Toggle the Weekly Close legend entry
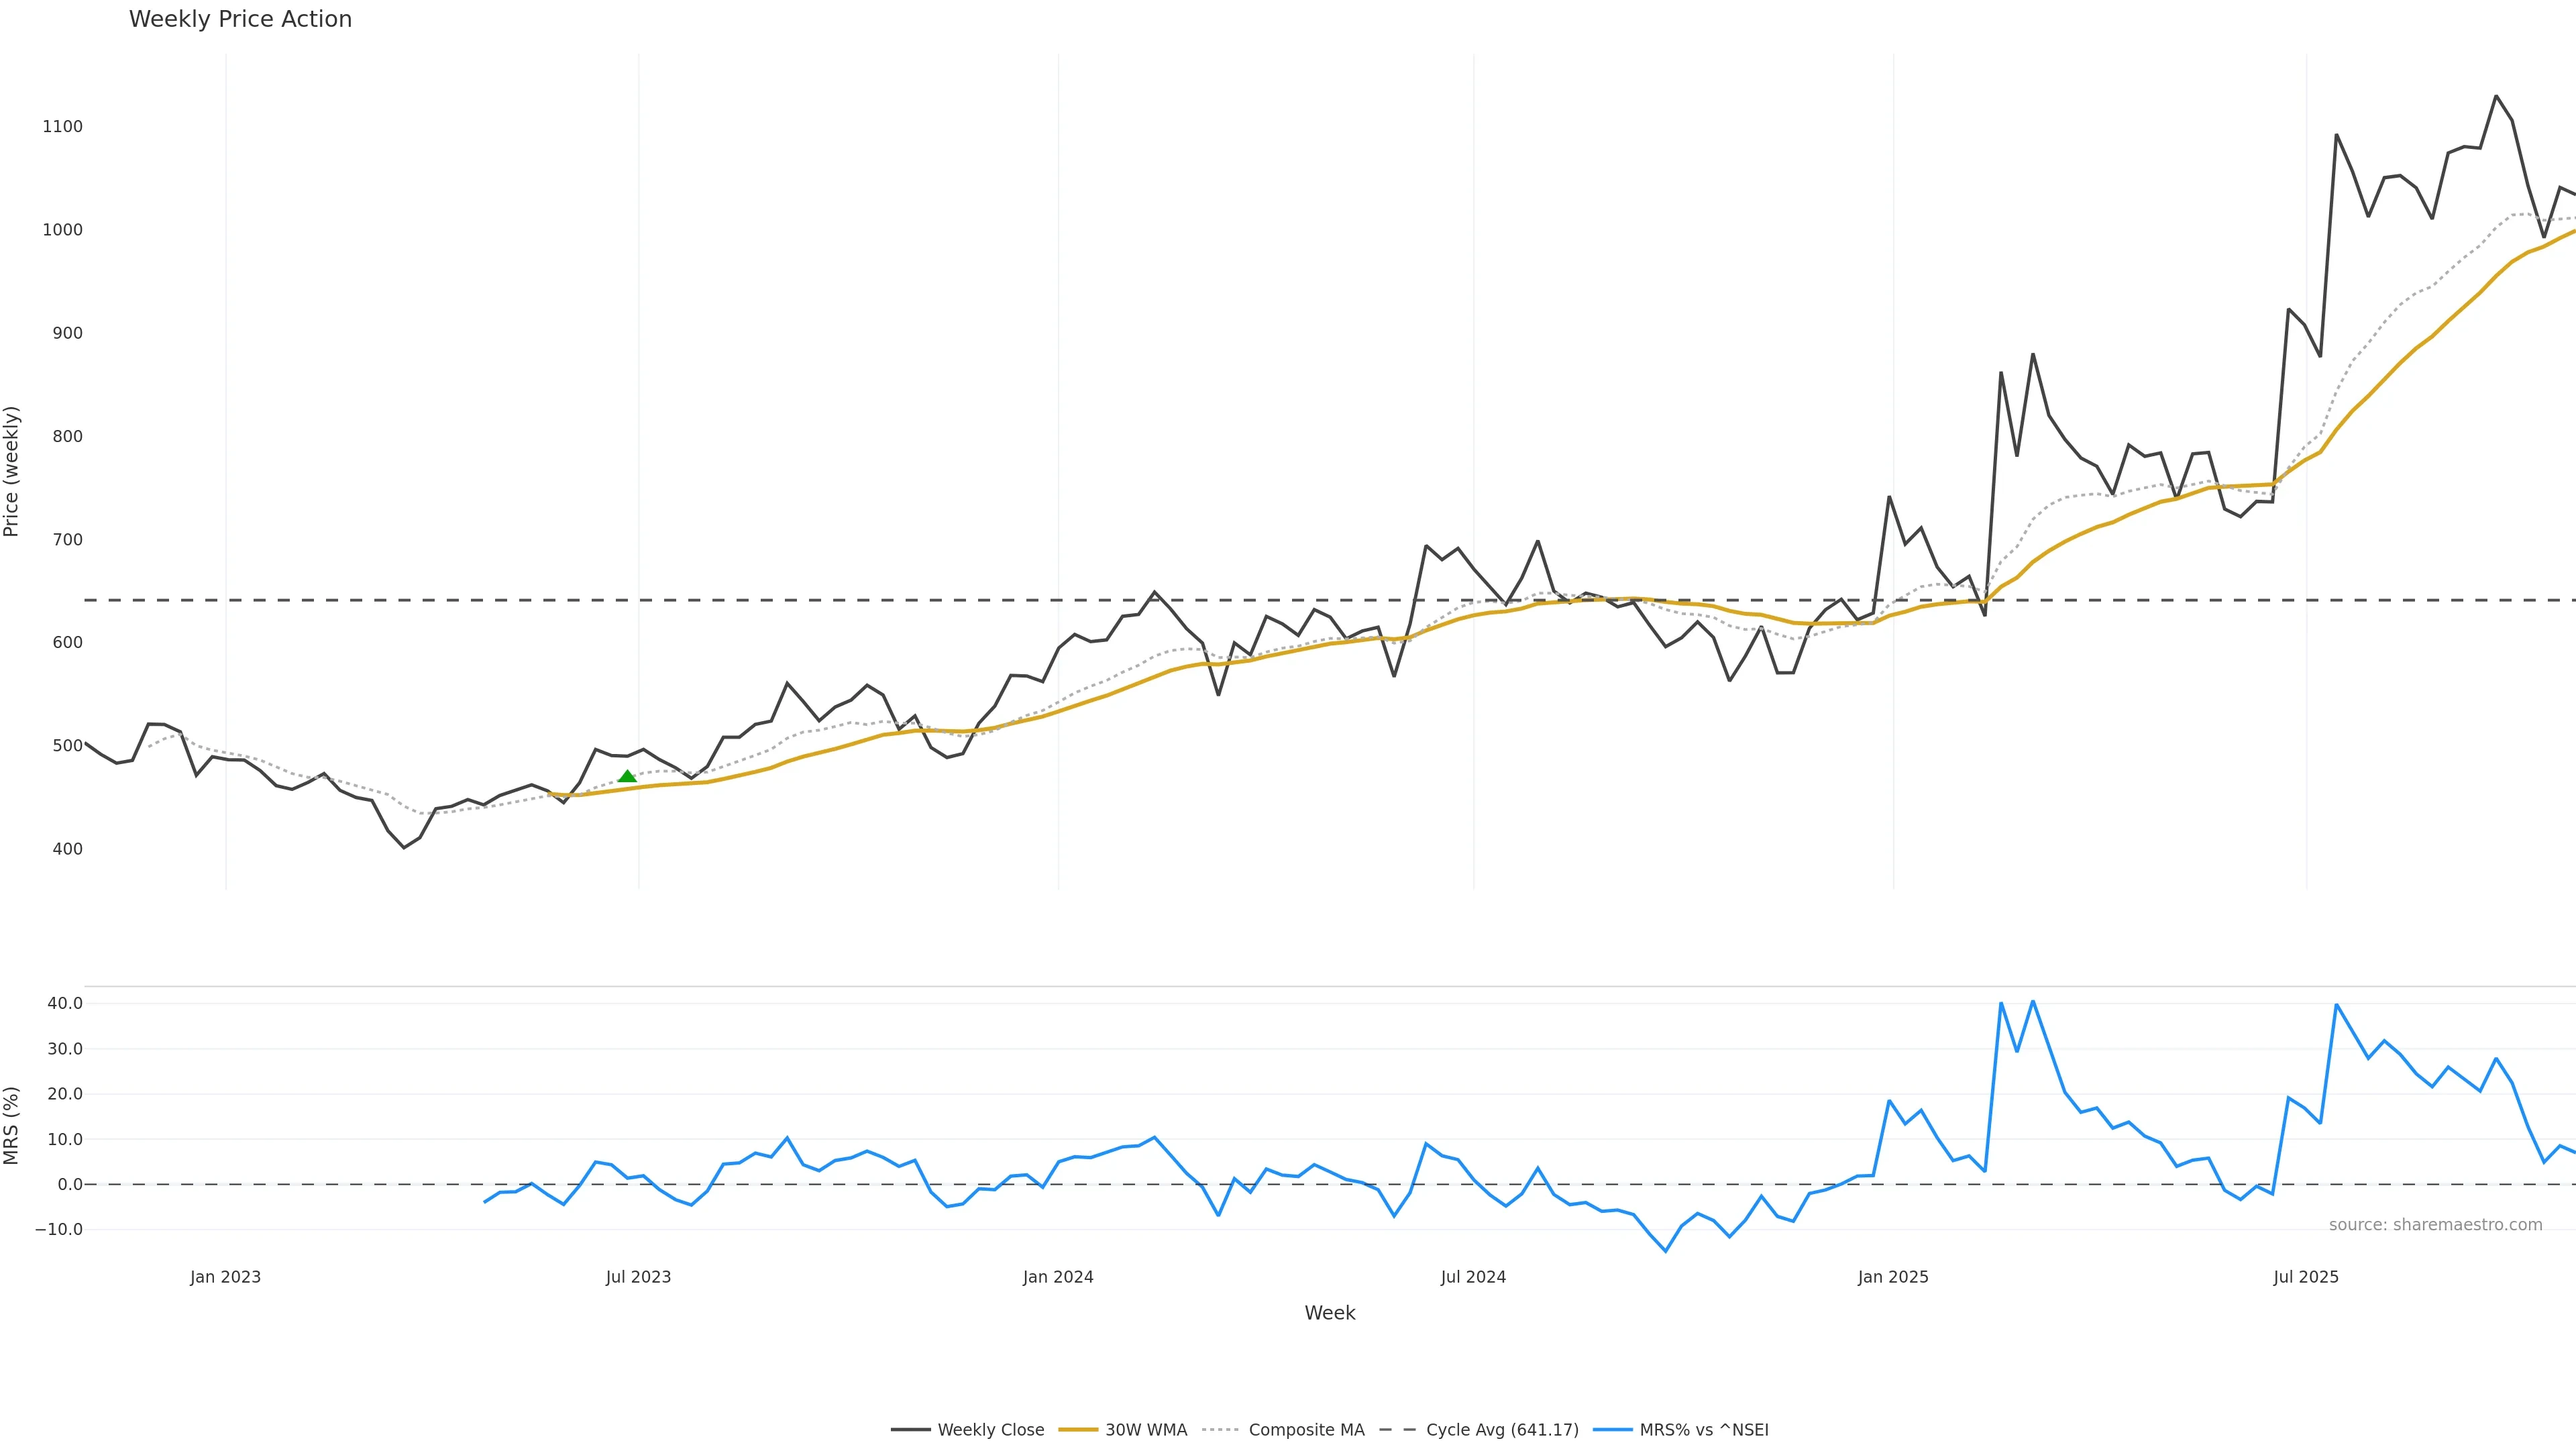This screenshot has width=2576, height=1449. pos(990,1430)
